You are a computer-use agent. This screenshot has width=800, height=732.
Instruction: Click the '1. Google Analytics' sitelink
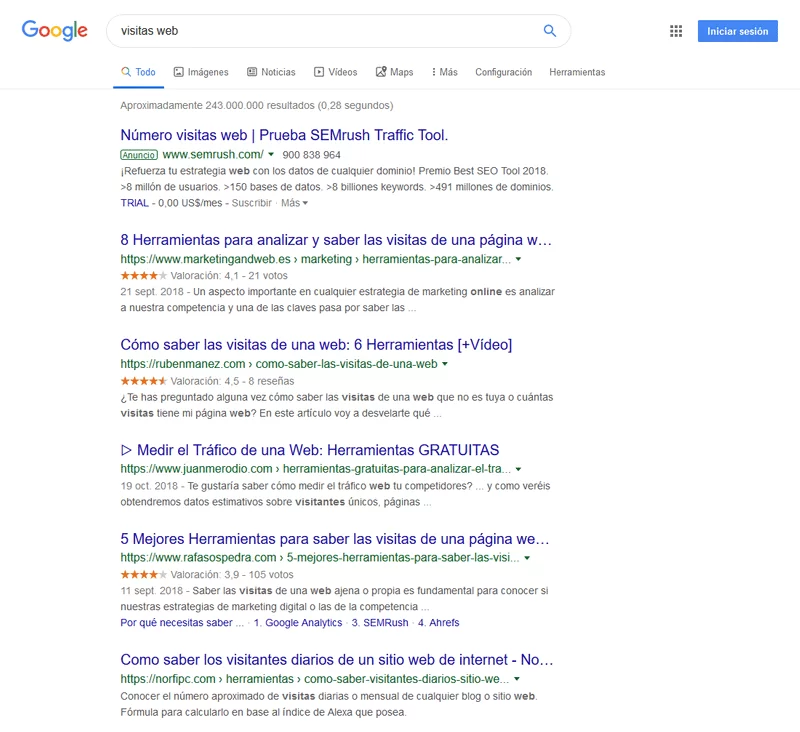tap(298, 623)
